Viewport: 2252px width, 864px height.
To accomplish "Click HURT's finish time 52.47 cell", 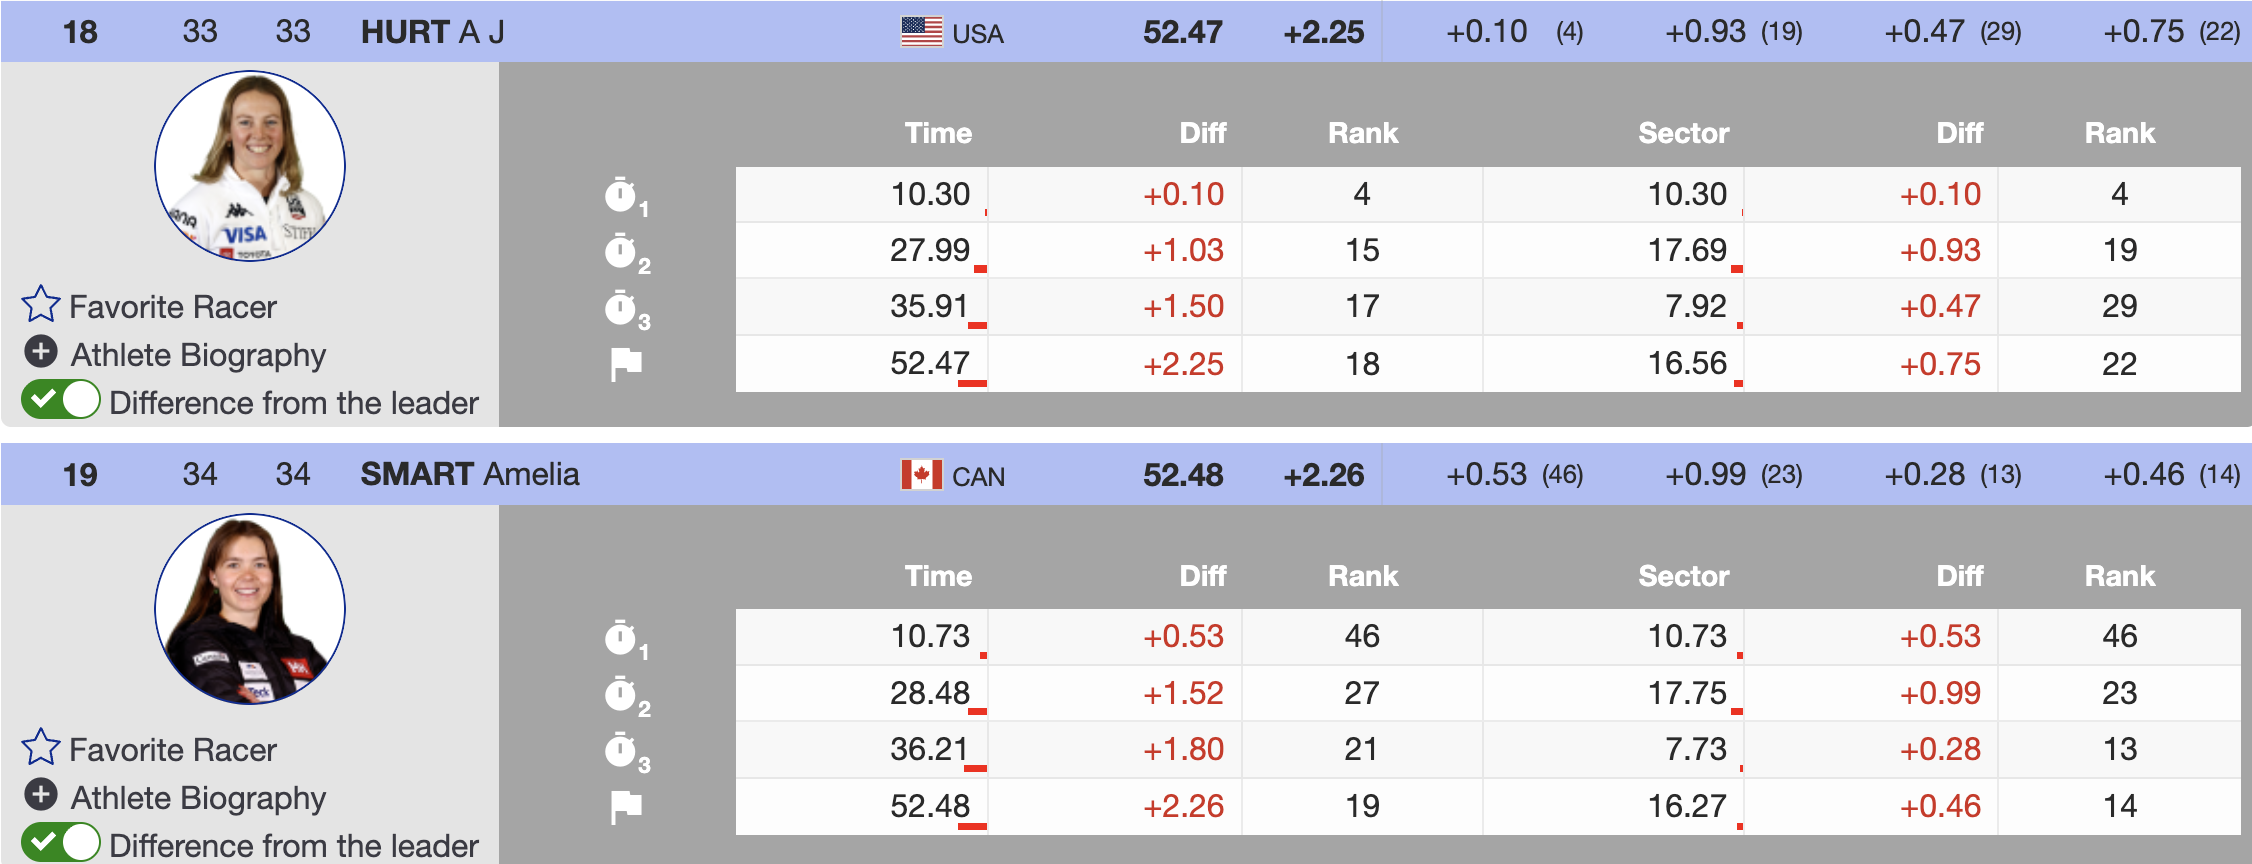I will pos(929,364).
